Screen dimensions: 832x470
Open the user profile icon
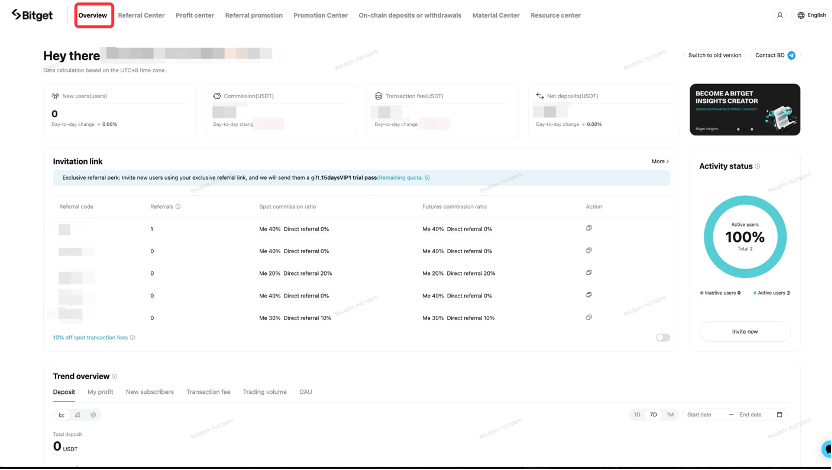coord(780,16)
